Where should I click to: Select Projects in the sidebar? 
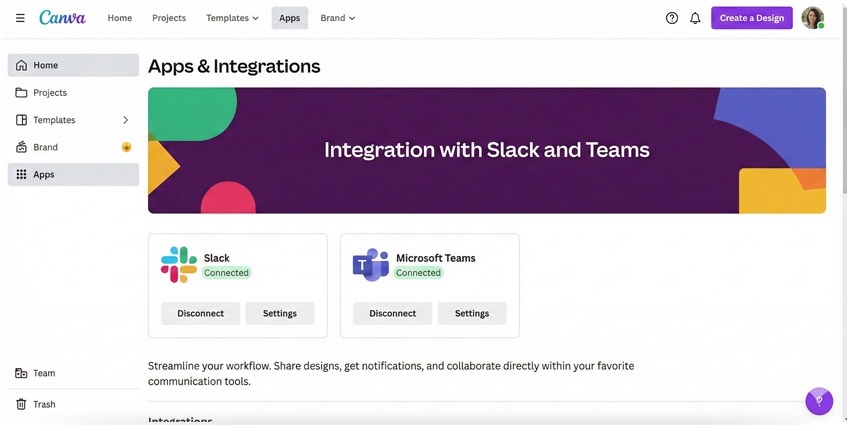click(73, 92)
